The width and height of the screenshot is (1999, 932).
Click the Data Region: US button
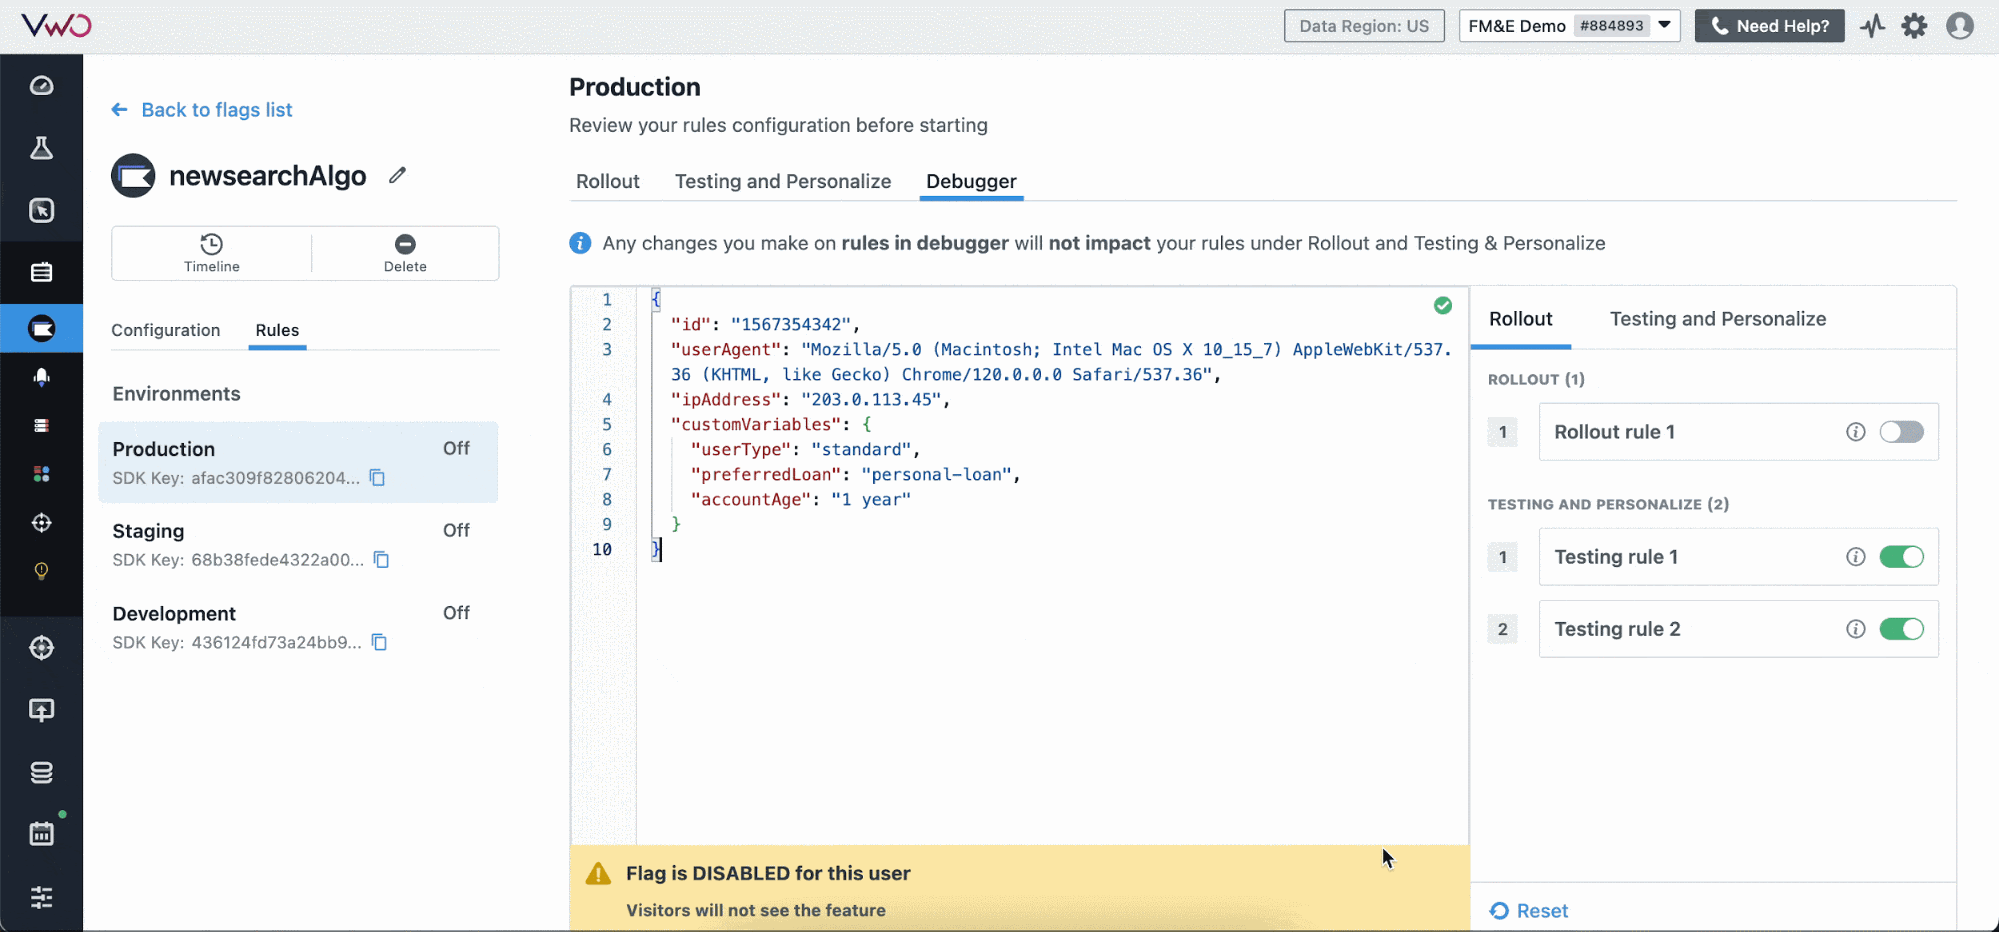click(x=1364, y=26)
